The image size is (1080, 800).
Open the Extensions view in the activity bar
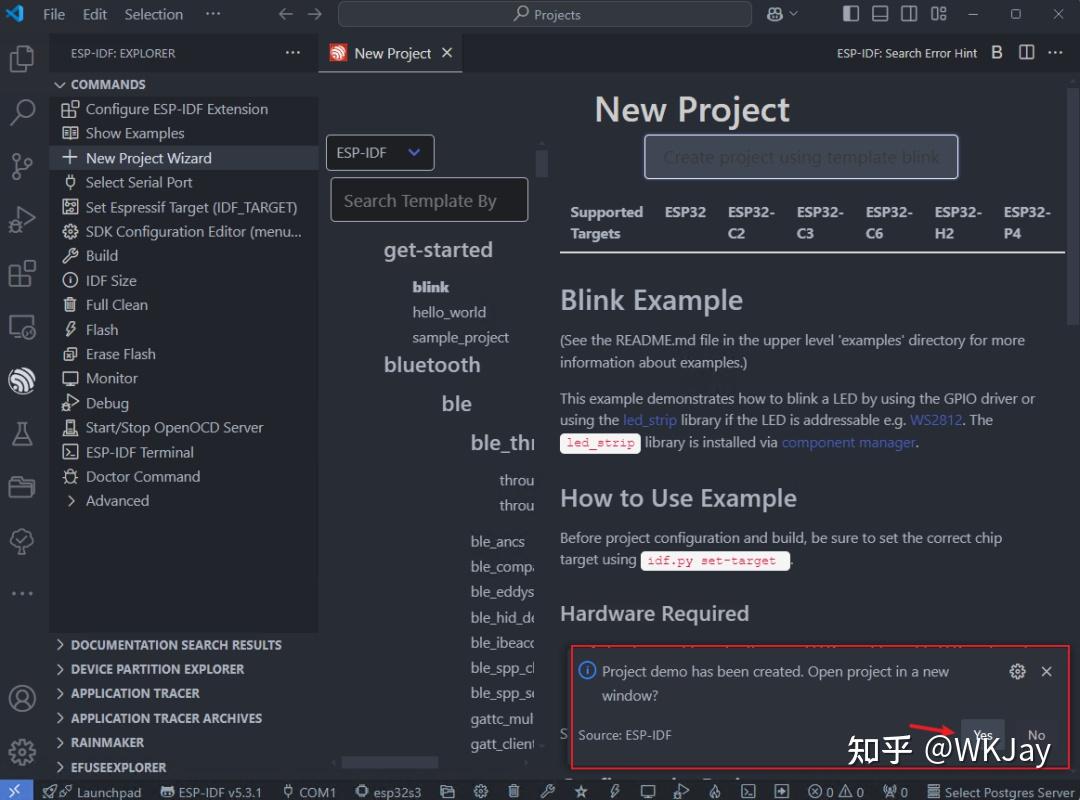[22, 274]
